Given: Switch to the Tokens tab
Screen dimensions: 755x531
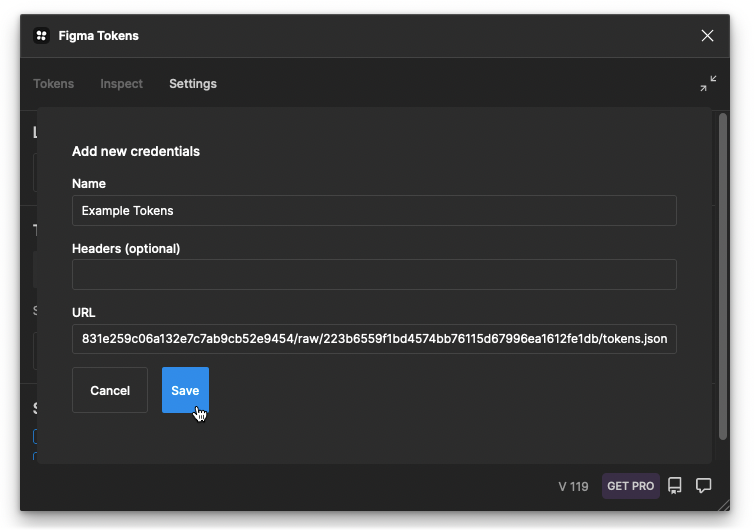Looking at the screenshot, I should (x=54, y=84).
